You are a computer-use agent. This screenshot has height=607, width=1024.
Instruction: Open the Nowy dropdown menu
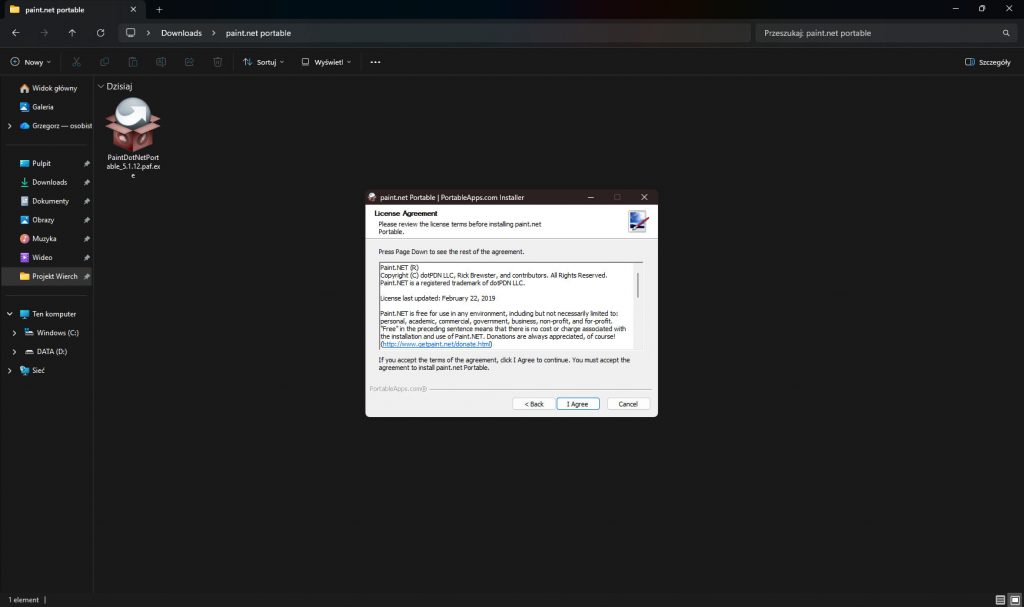(30, 62)
